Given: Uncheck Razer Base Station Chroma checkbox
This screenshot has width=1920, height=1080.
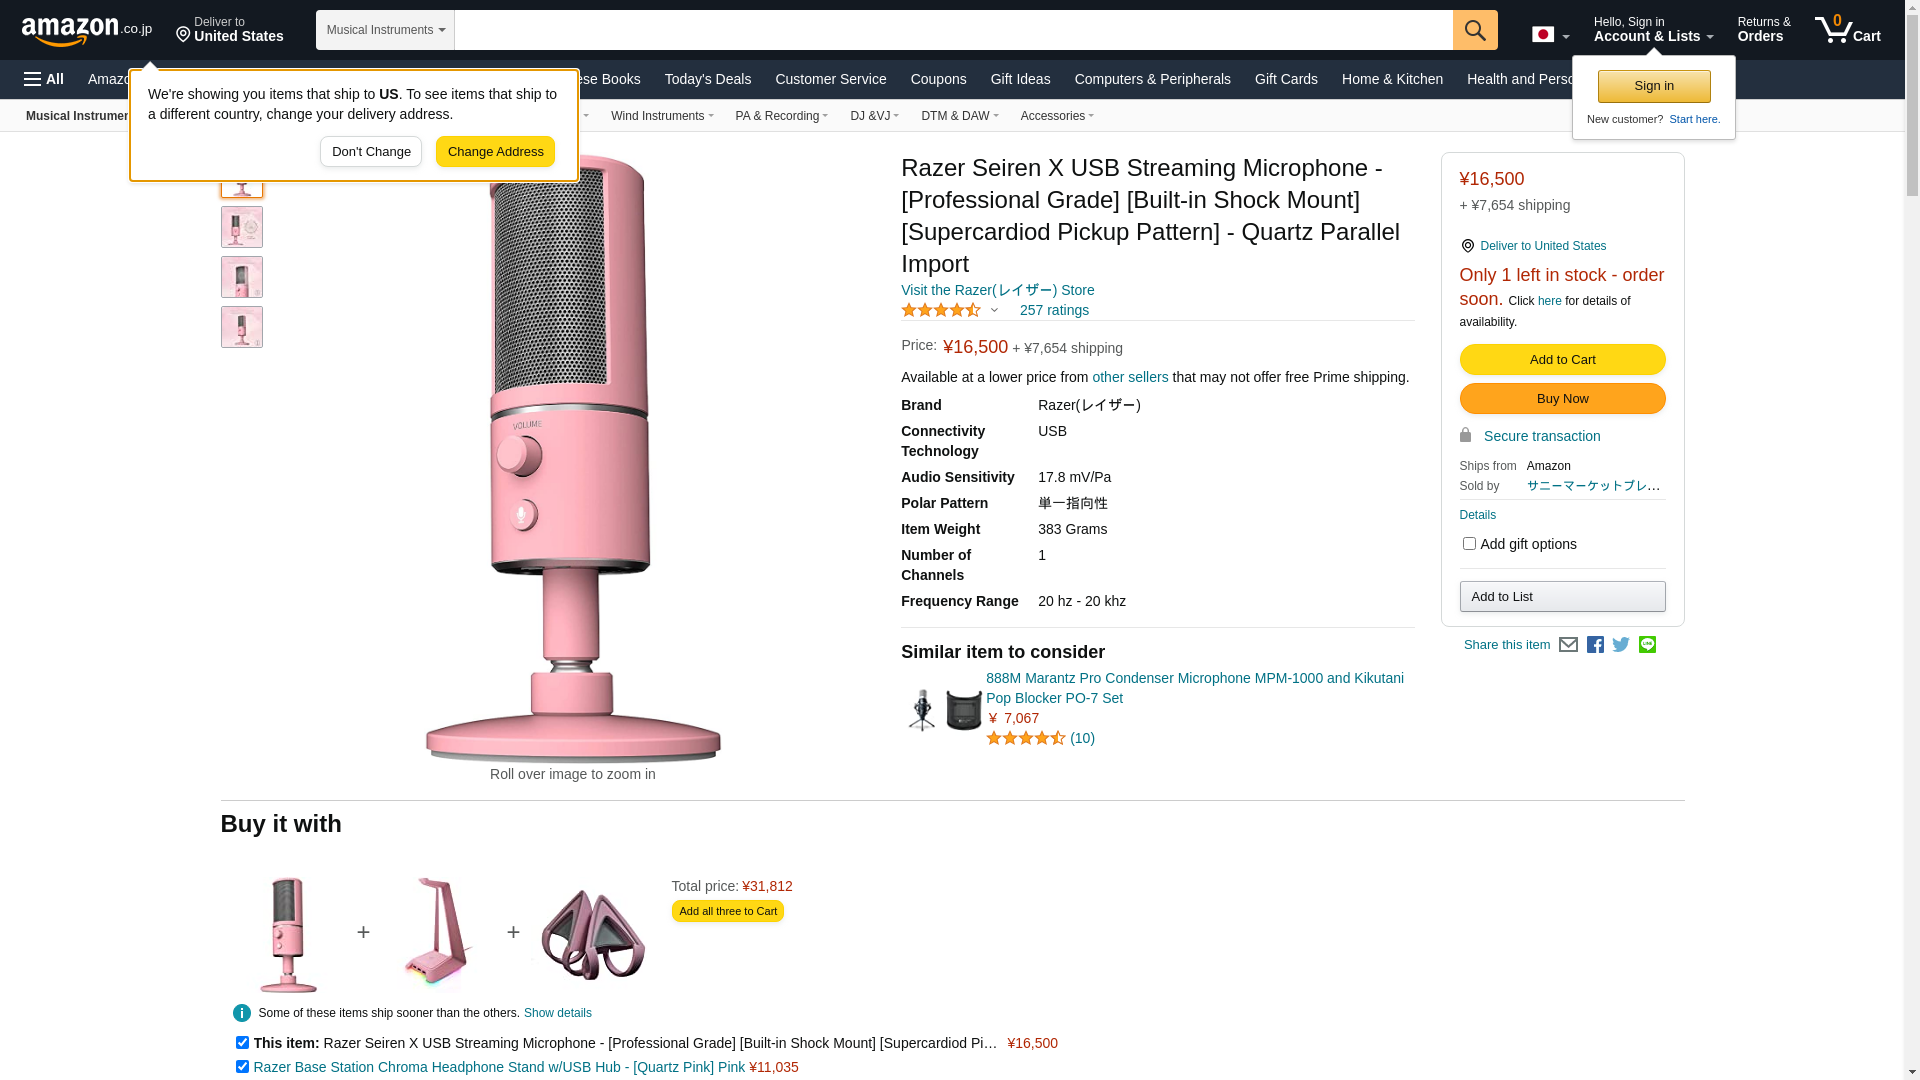Looking at the screenshot, I should (242, 1066).
